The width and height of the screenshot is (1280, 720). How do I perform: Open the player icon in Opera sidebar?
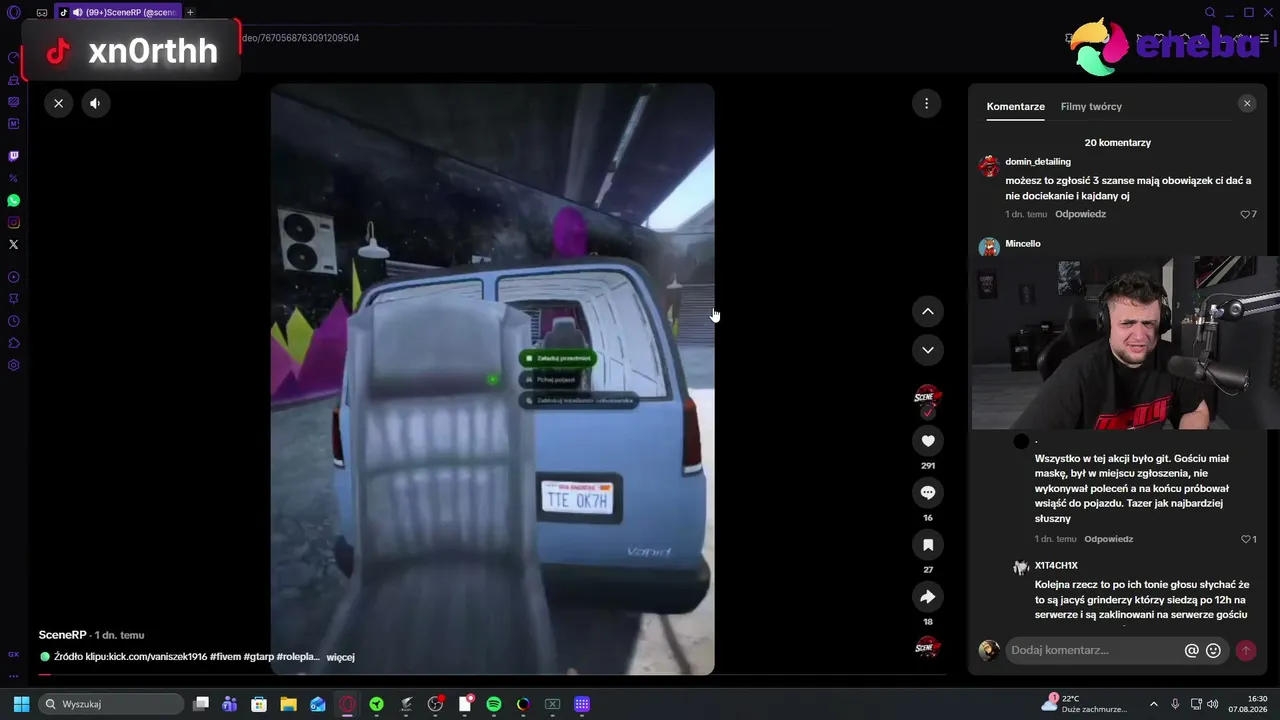(13, 277)
